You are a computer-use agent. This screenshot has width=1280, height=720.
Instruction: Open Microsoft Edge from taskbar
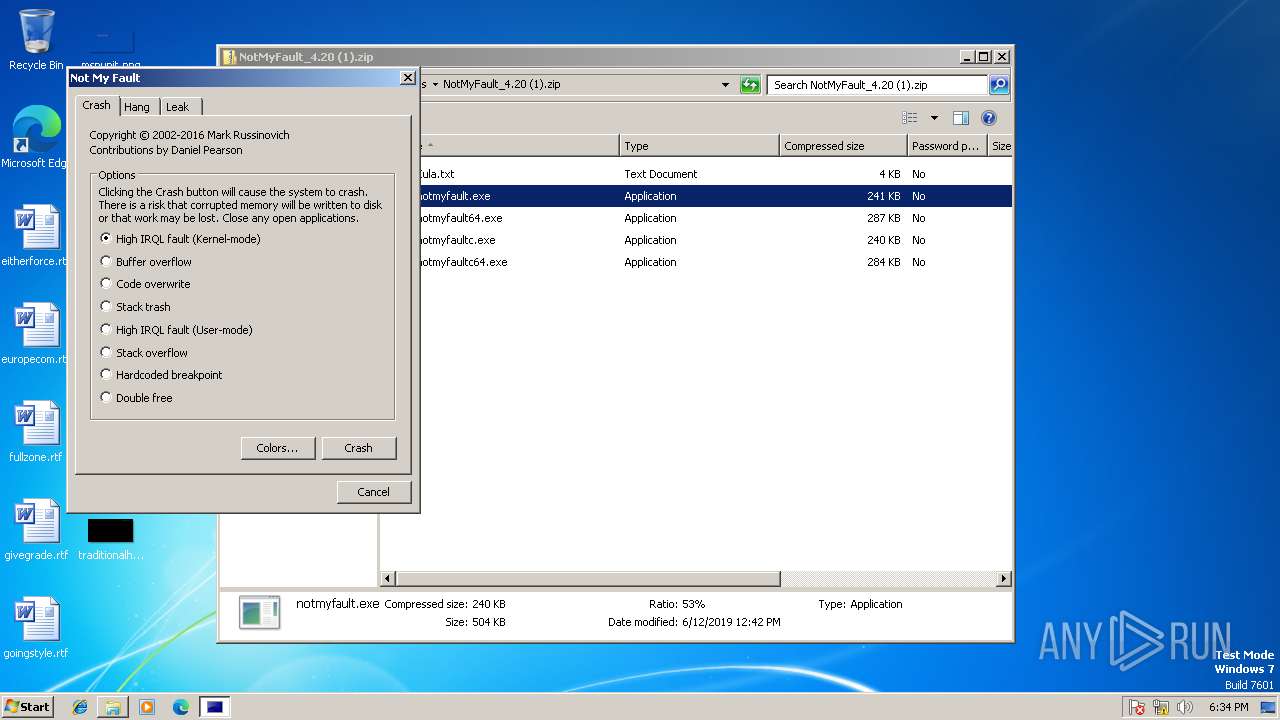coord(181,707)
